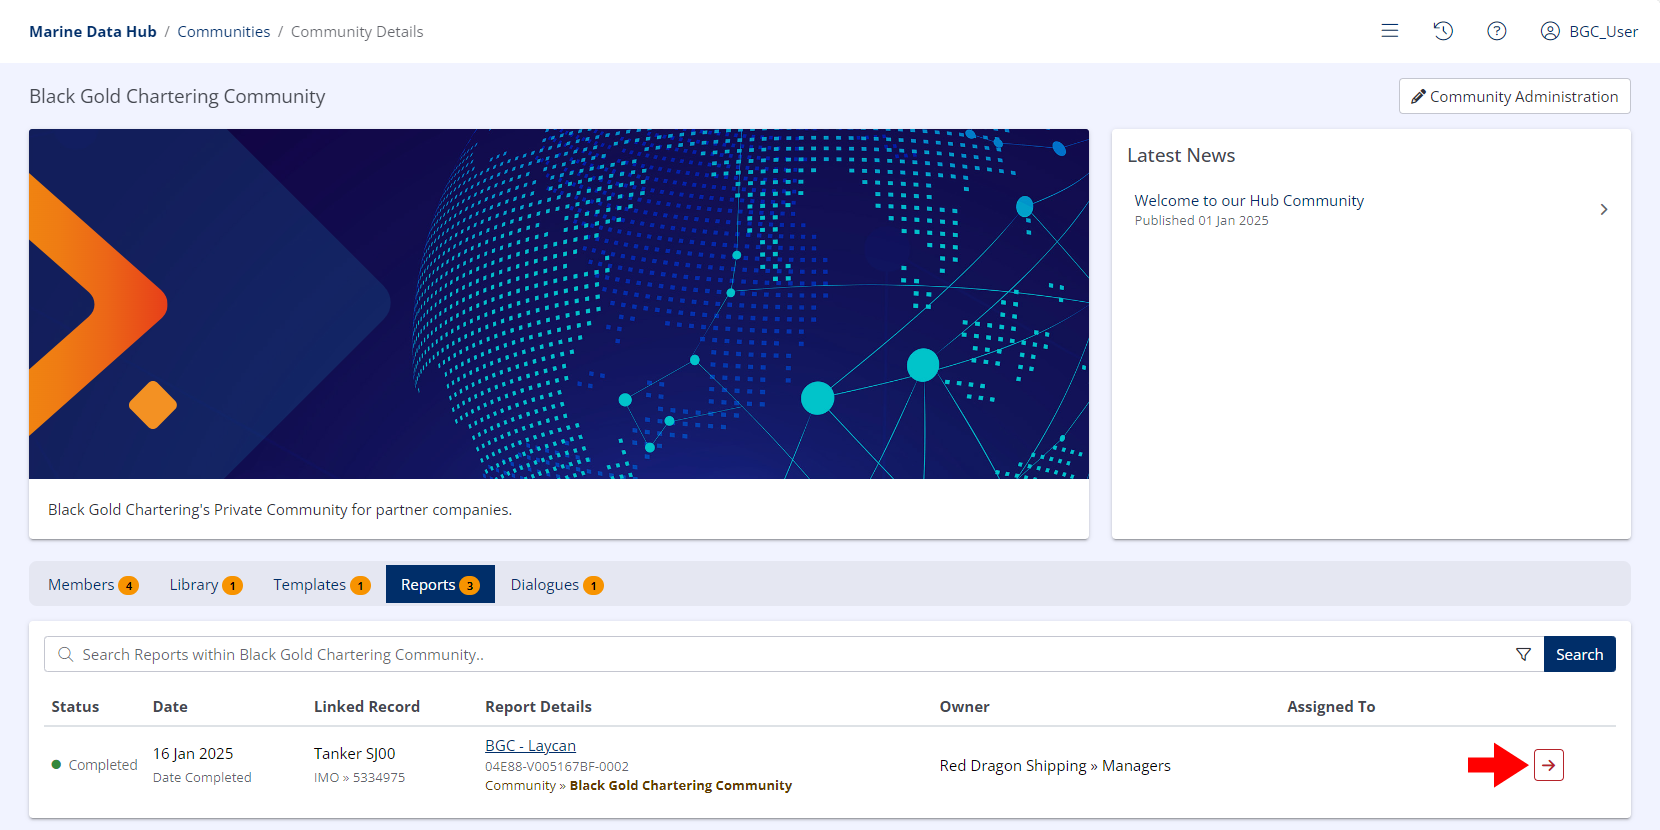Viewport: 1660px width, 830px height.
Task: Open the recent history clock icon
Action: (1442, 31)
